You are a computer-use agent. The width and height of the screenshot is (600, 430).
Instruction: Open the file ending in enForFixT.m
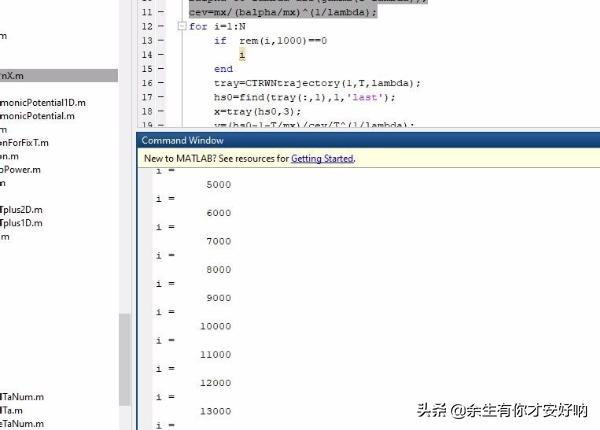point(24,143)
